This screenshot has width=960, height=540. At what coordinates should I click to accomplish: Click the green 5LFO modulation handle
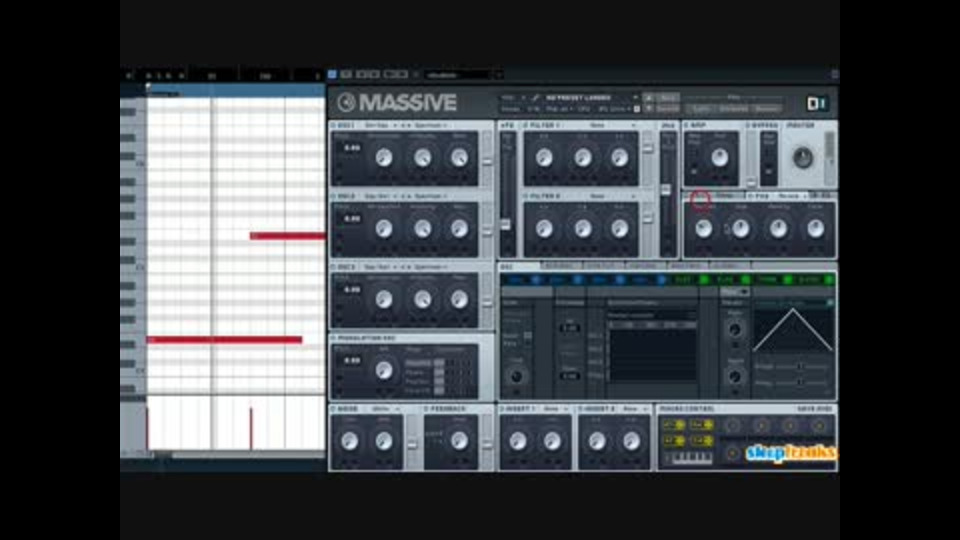pos(703,280)
